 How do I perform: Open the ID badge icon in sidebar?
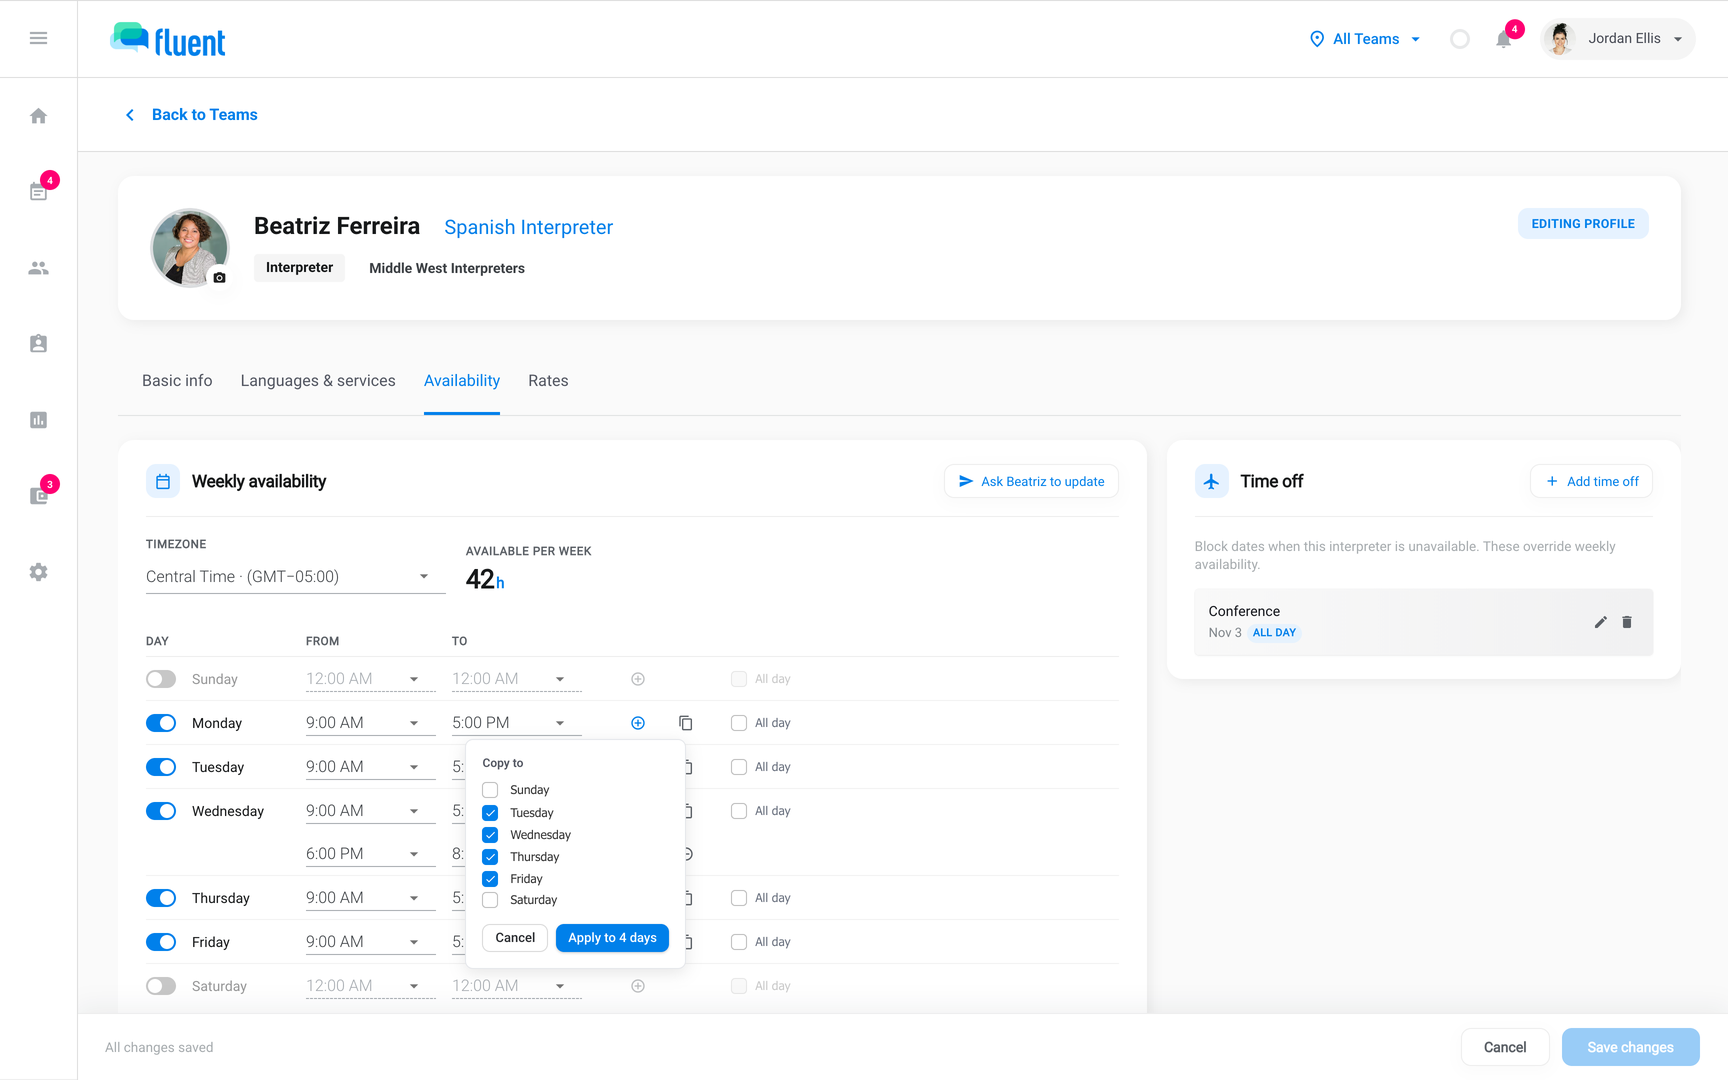pos(38,344)
